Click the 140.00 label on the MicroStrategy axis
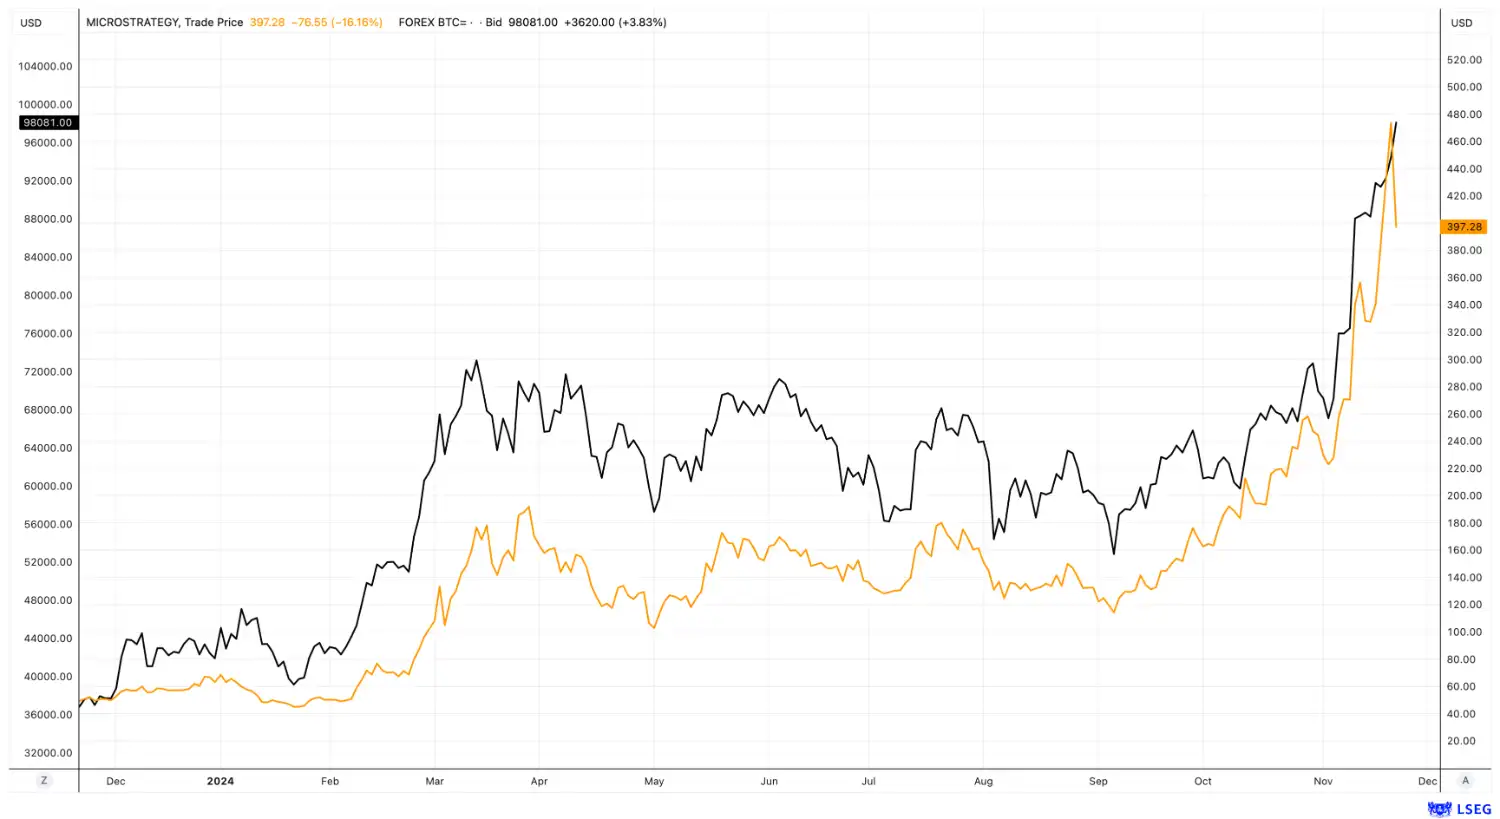The height and width of the screenshot is (819, 1500). [1464, 578]
